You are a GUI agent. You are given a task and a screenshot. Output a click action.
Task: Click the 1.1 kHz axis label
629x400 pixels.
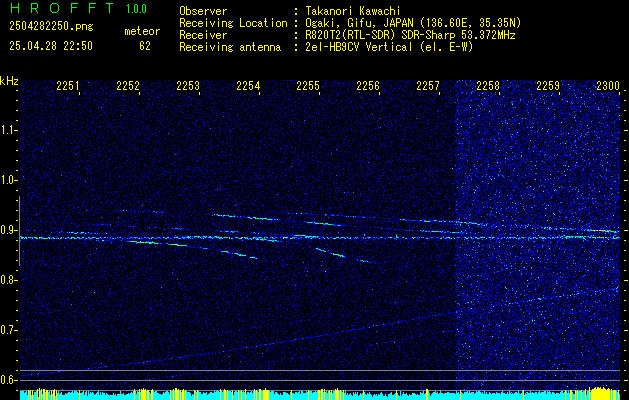(x=8, y=130)
